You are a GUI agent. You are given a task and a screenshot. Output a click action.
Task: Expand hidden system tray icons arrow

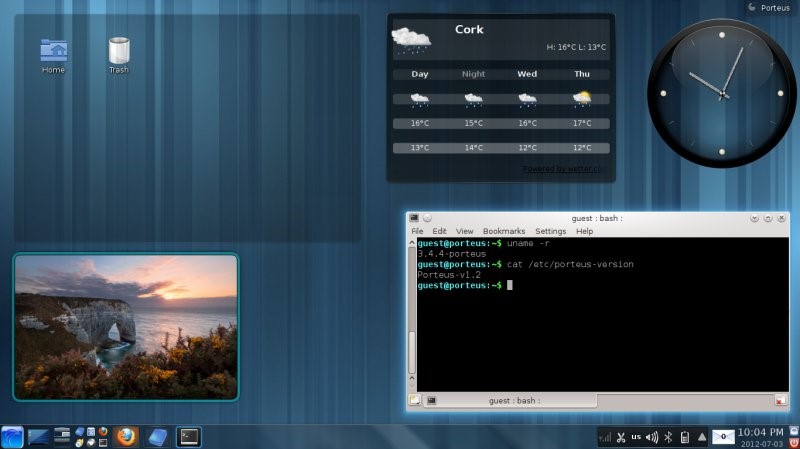tap(702, 437)
